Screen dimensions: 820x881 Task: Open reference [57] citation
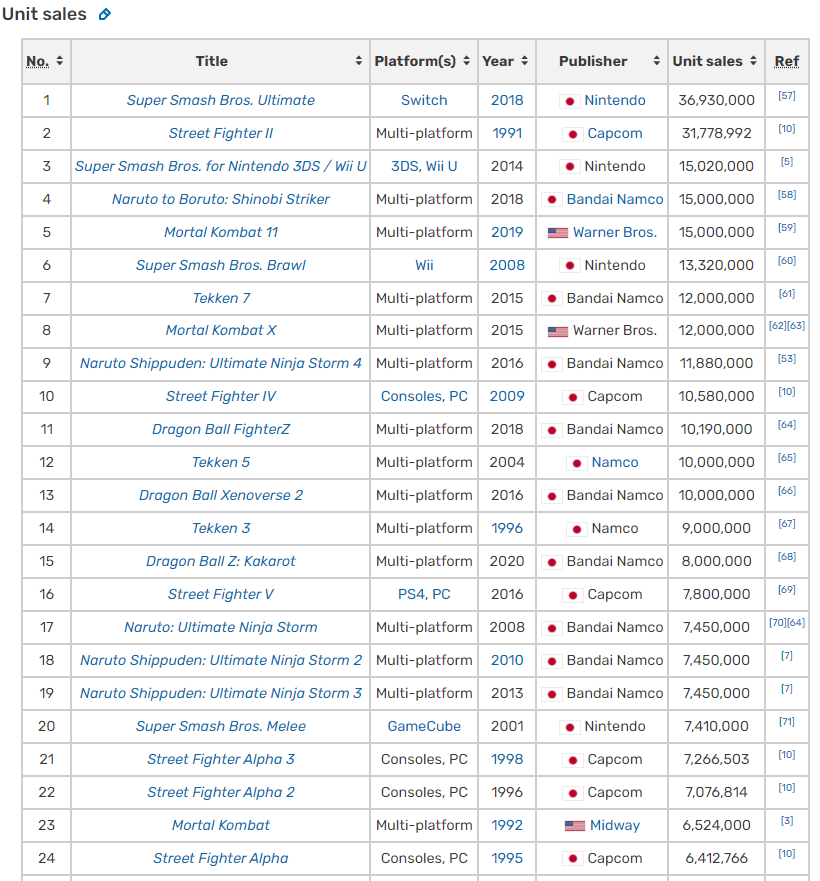(x=786, y=96)
